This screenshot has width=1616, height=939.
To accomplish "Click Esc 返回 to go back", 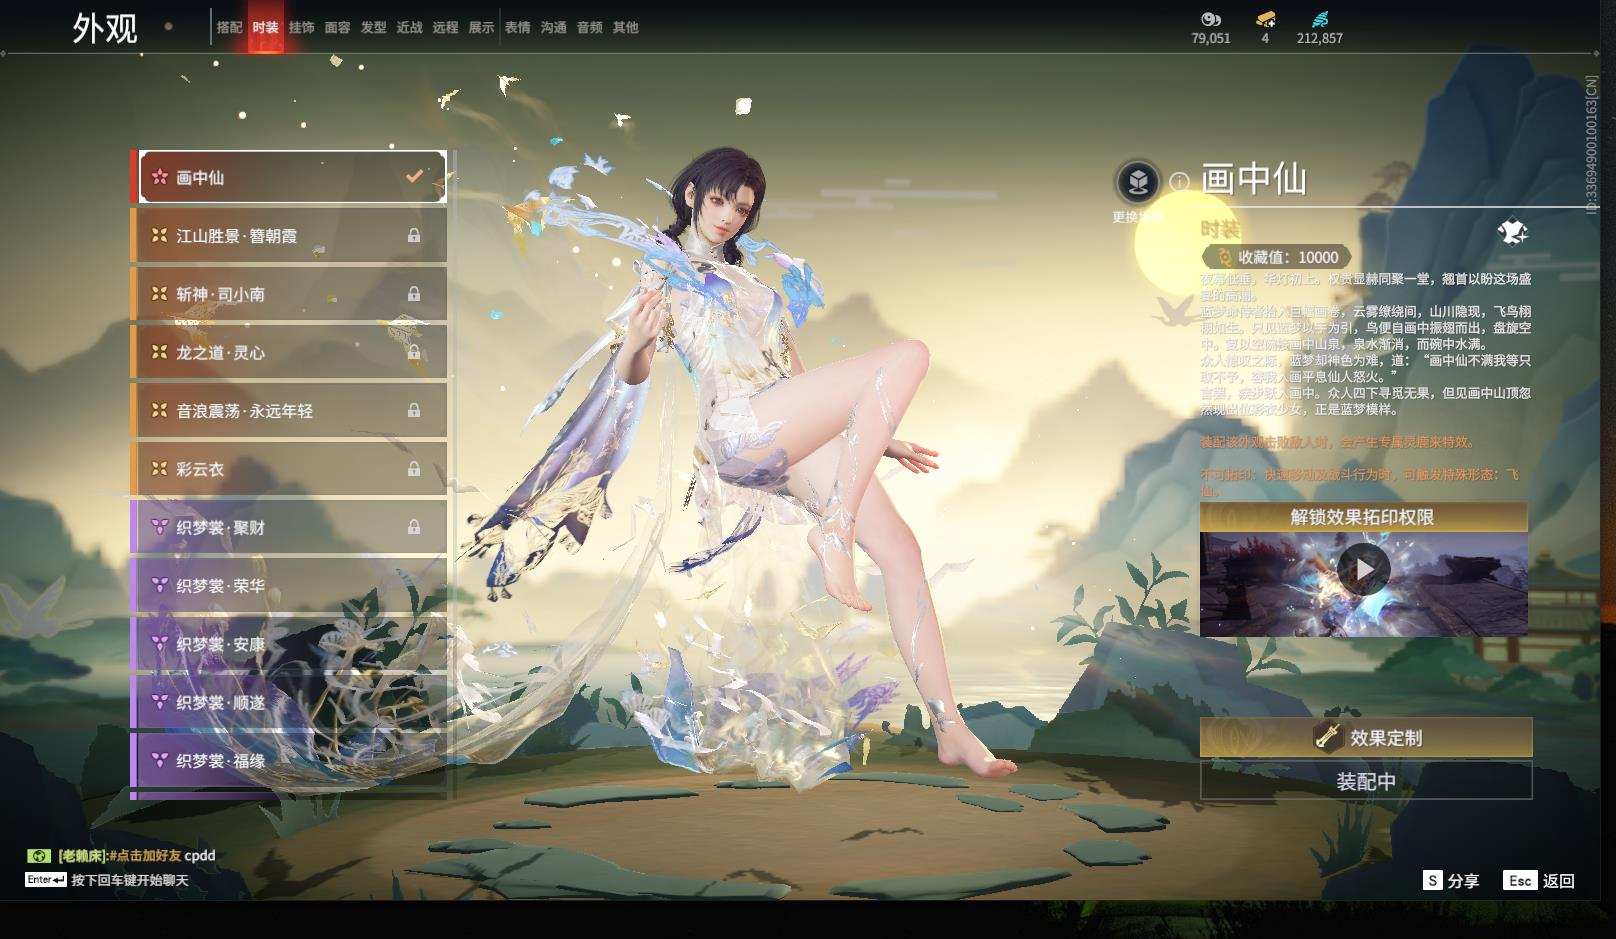I will pos(1539,880).
